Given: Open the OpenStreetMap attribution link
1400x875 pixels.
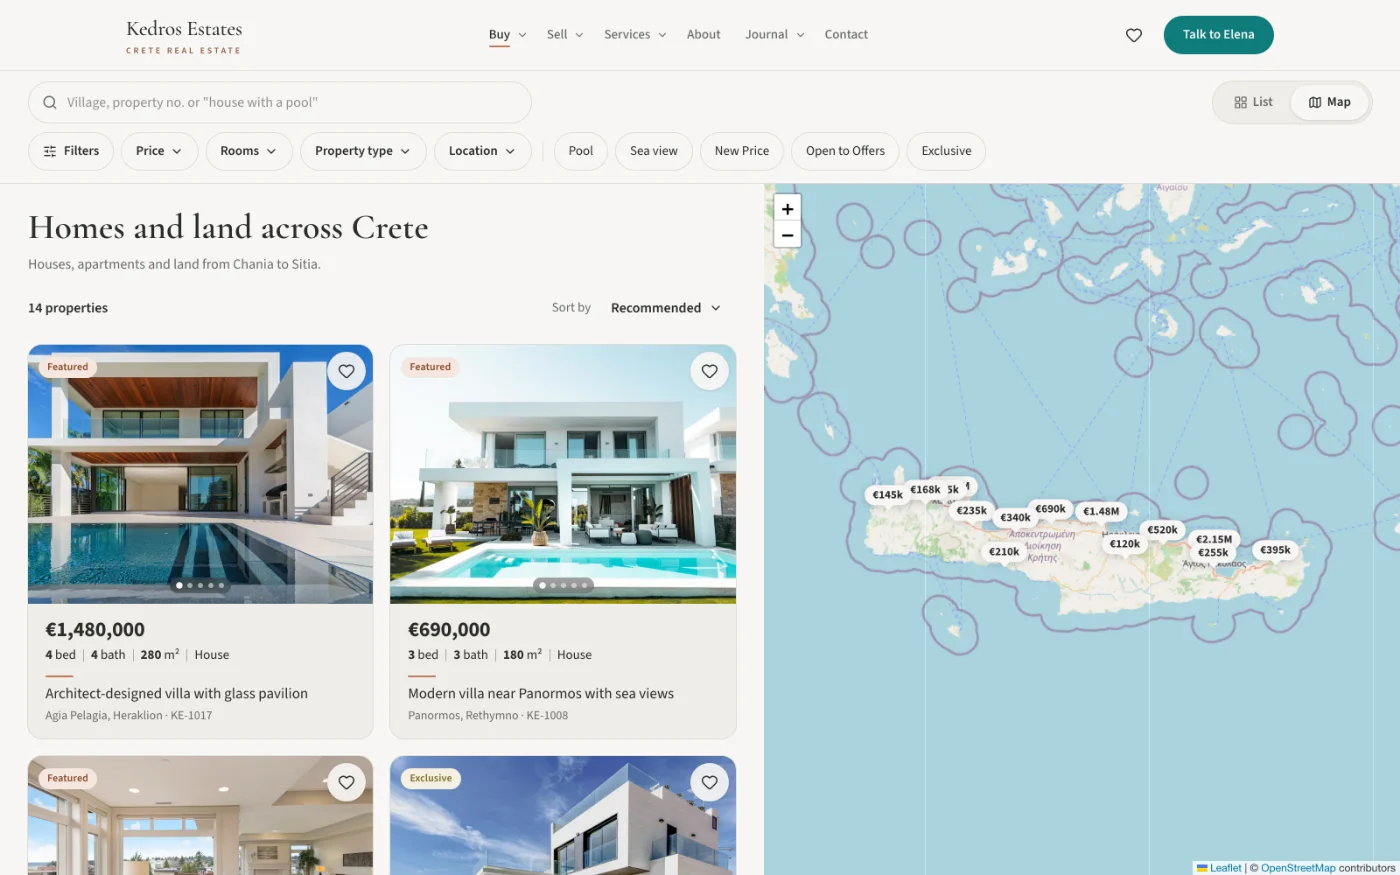Looking at the screenshot, I should click(1298, 868).
